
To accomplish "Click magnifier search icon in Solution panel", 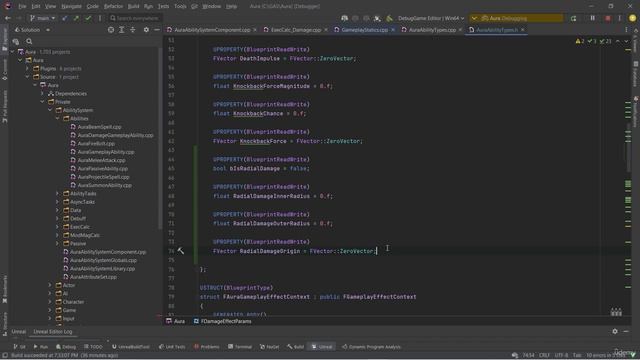I will point(29,41).
